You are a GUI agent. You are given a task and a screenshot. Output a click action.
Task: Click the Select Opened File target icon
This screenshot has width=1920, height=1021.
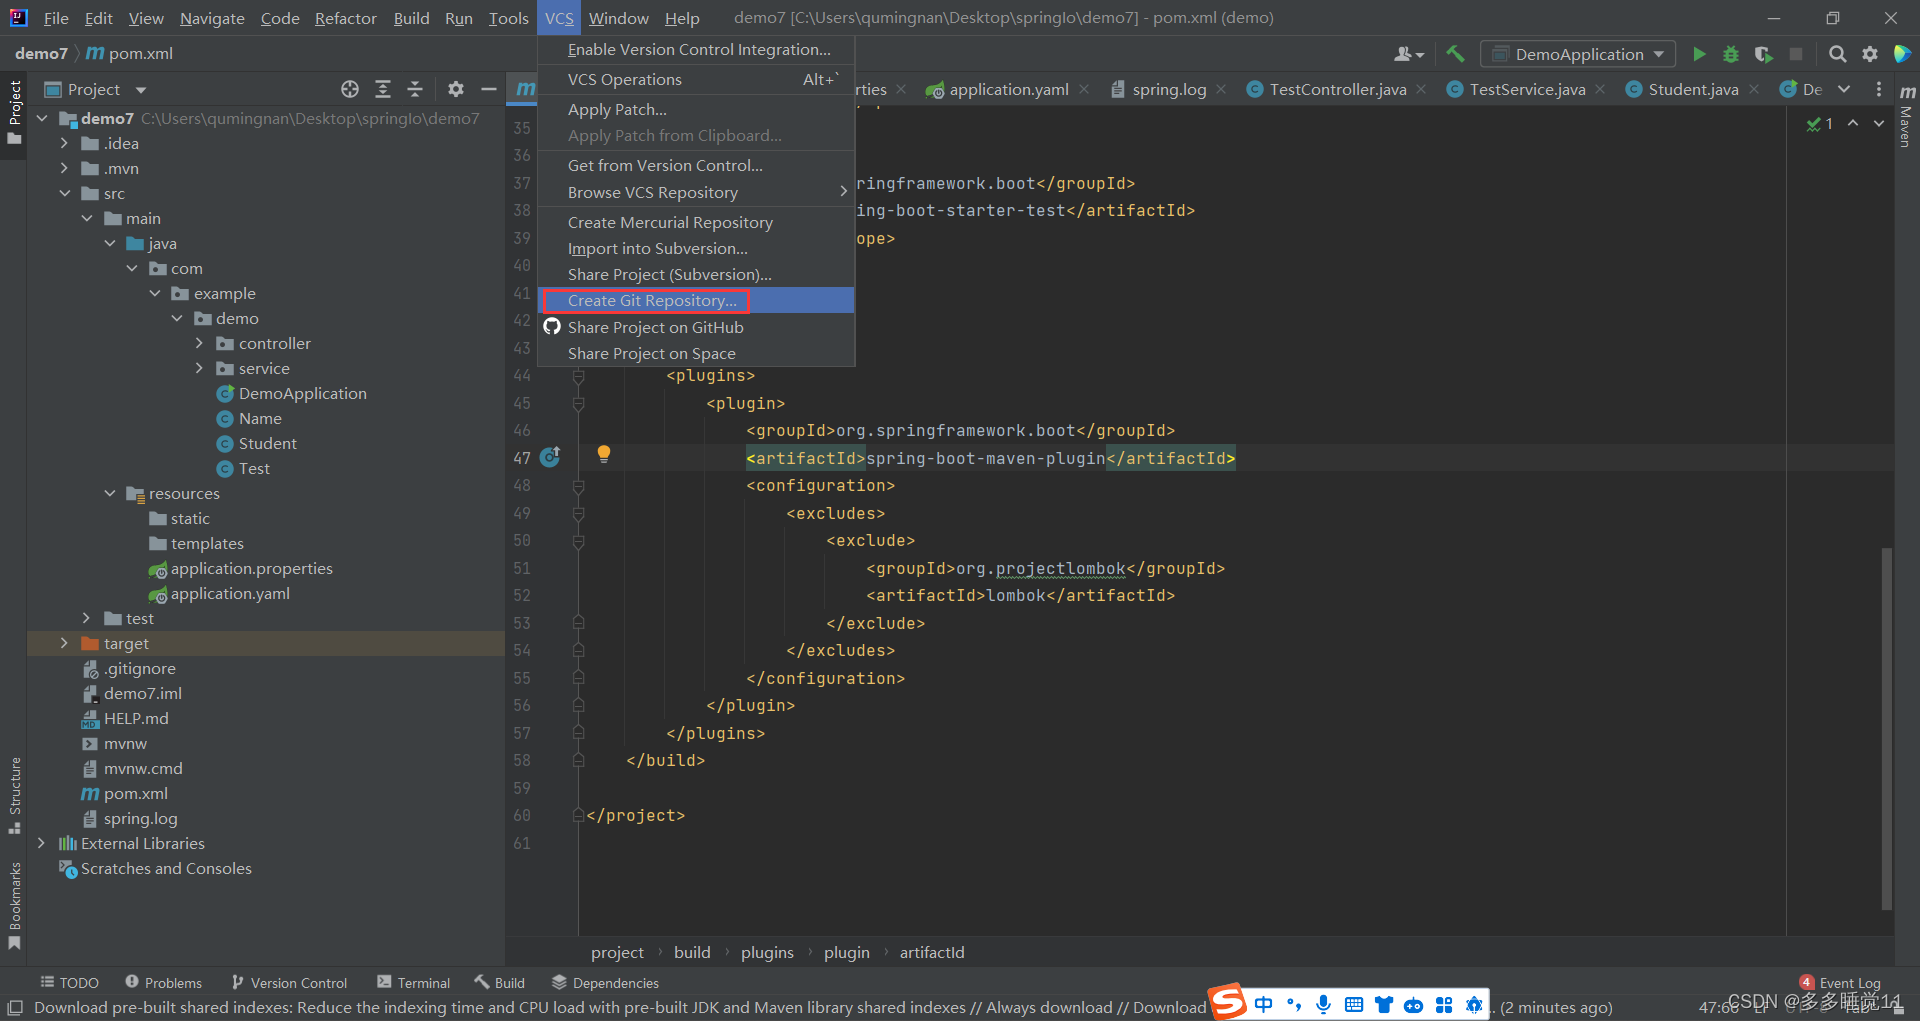click(350, 90)
